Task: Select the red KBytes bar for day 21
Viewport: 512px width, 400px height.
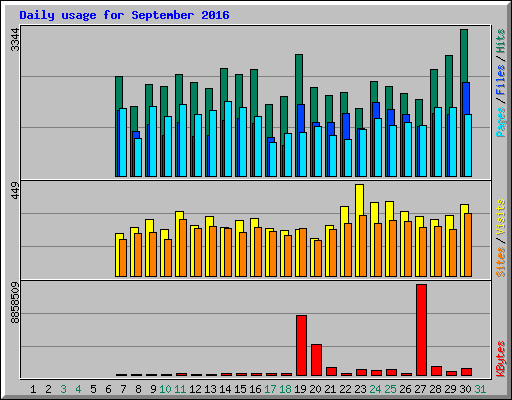Action: (331, 372)
